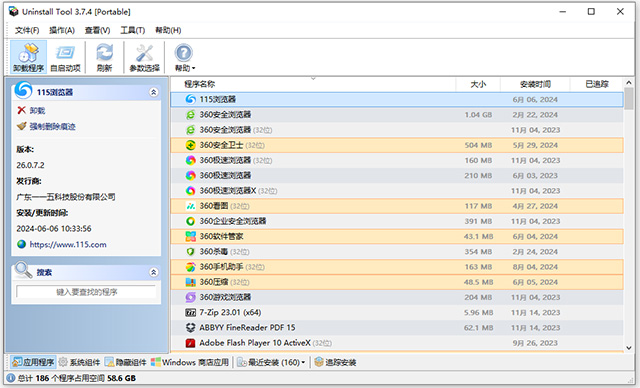Sort by install date (安装时间) column header
This screenshot has height=388, width=640.
(535, 84)
